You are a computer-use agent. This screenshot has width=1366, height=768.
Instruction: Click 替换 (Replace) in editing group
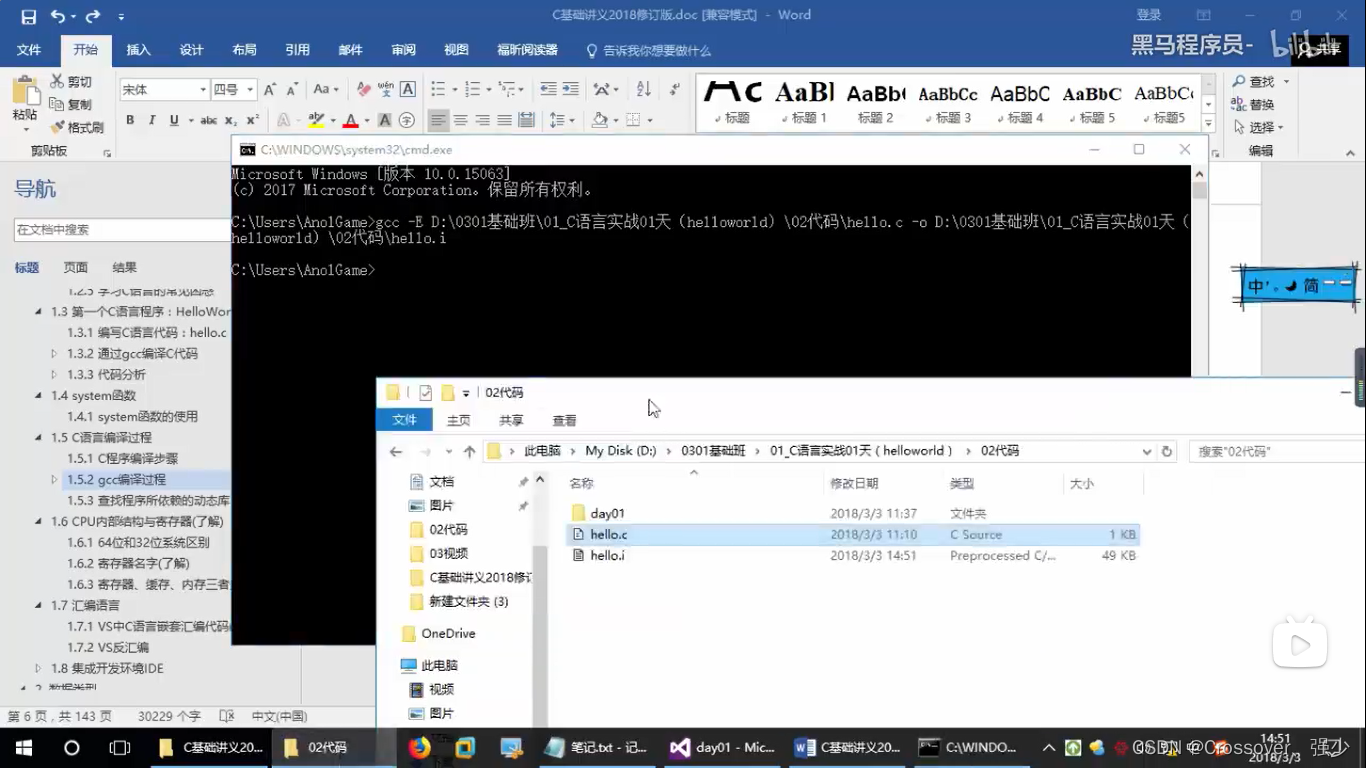[1254, 104]
